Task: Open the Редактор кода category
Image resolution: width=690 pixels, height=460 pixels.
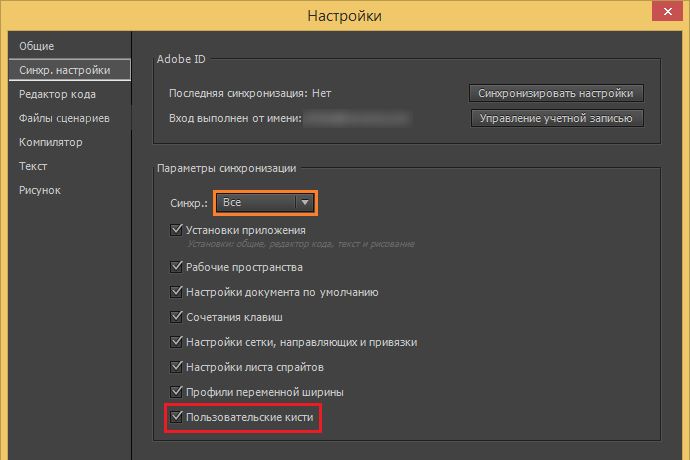Action: tap(57, 94)
